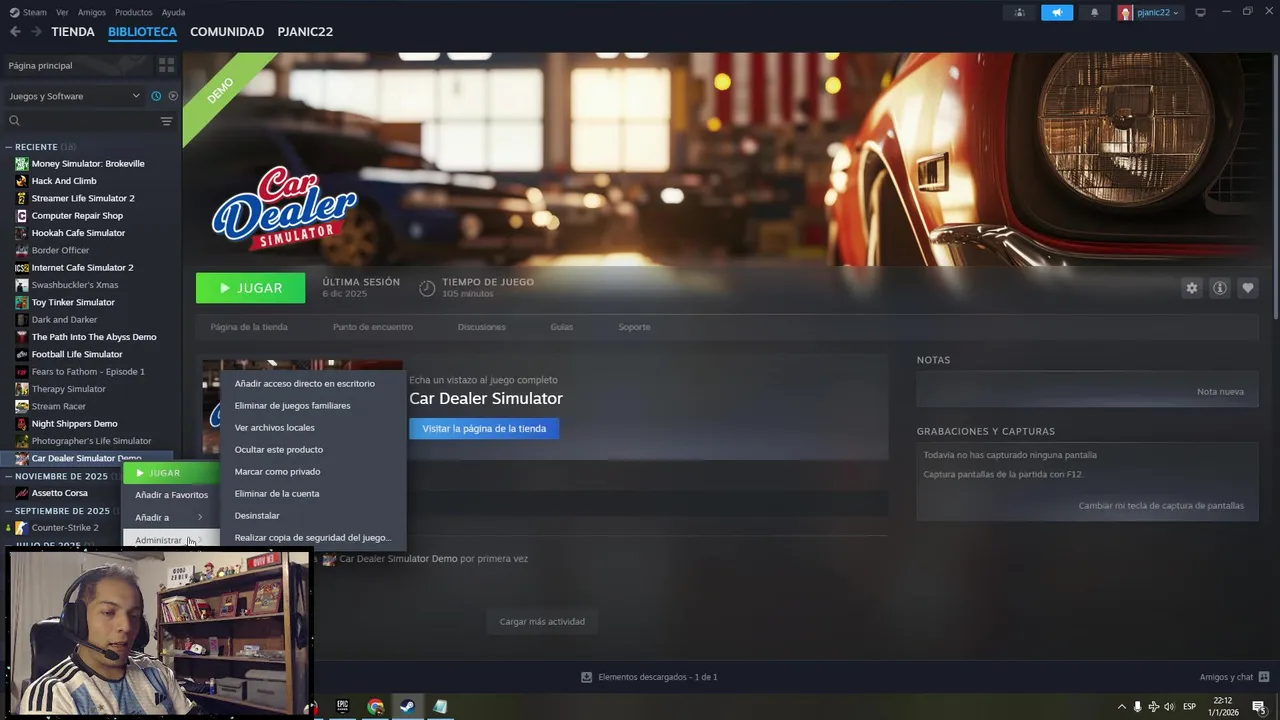The height and width of the screenshot is (720, 1280).
Task: Open downloads status Elementos descargados
Action: 649,677
